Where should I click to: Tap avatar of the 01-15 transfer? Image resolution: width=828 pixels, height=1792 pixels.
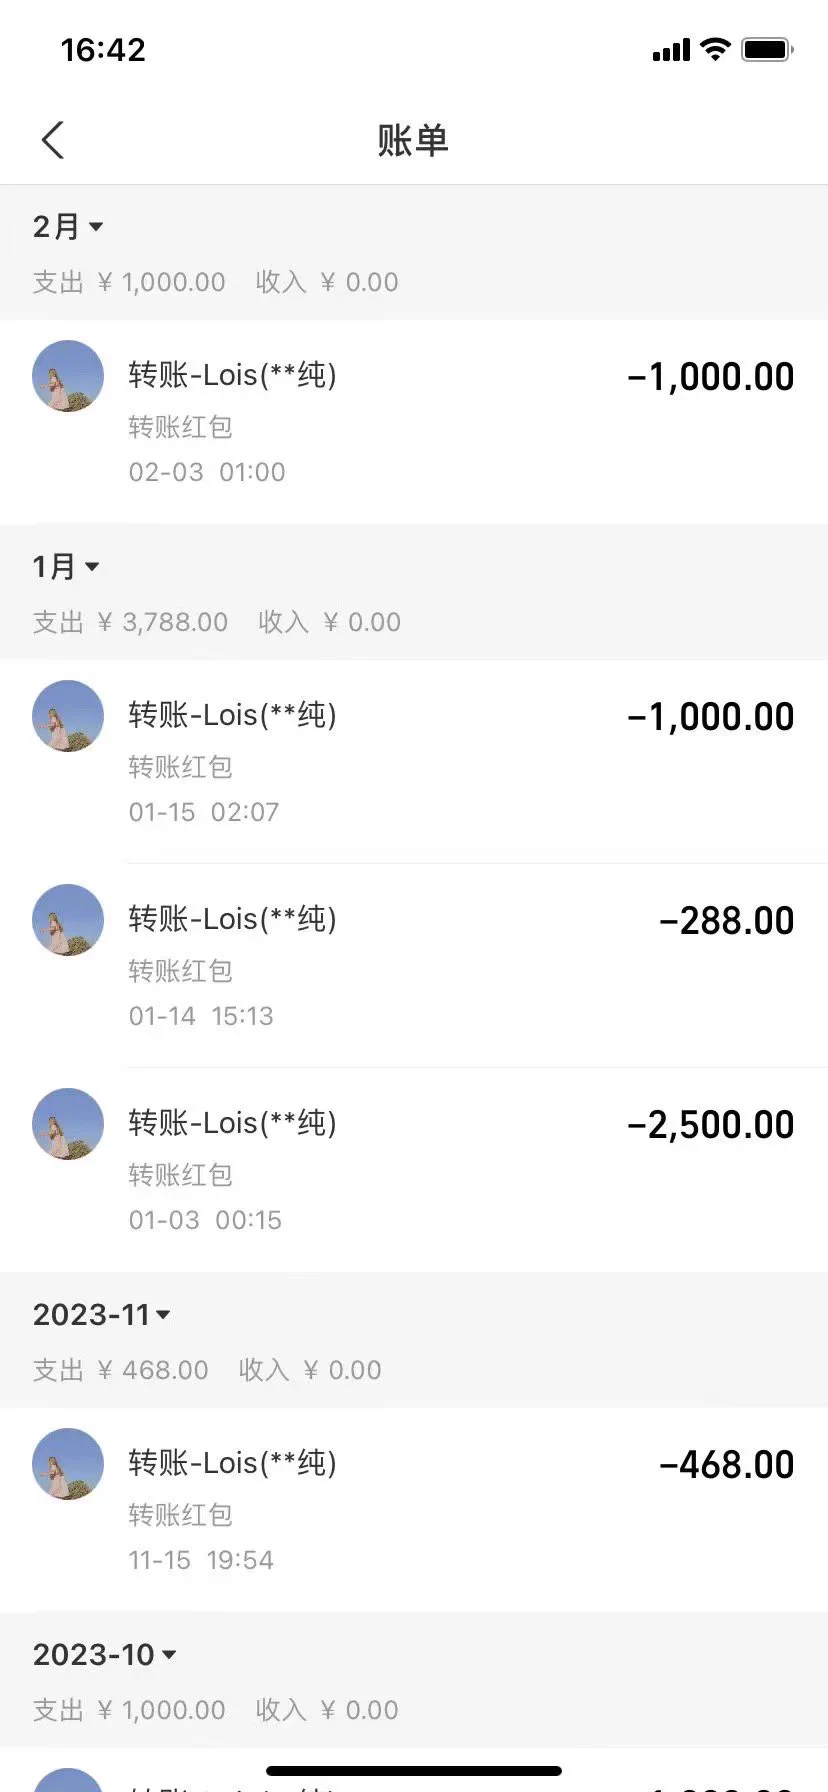(x=68, y=716)
